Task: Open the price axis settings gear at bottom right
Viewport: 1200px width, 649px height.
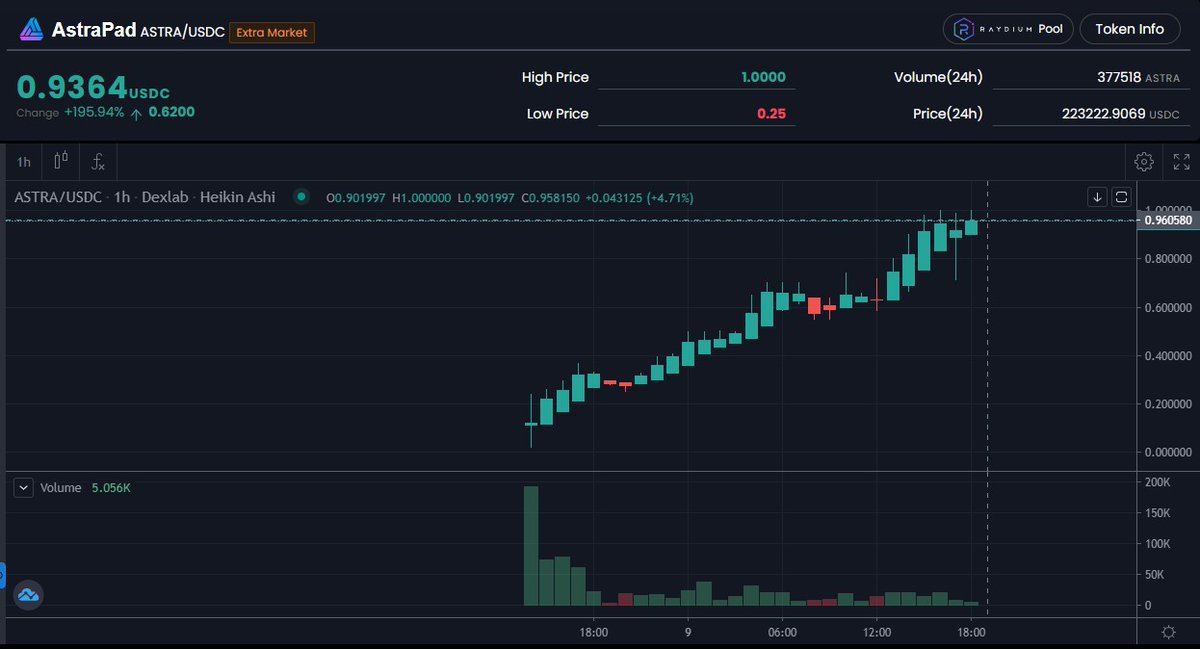Action: 1168,632
